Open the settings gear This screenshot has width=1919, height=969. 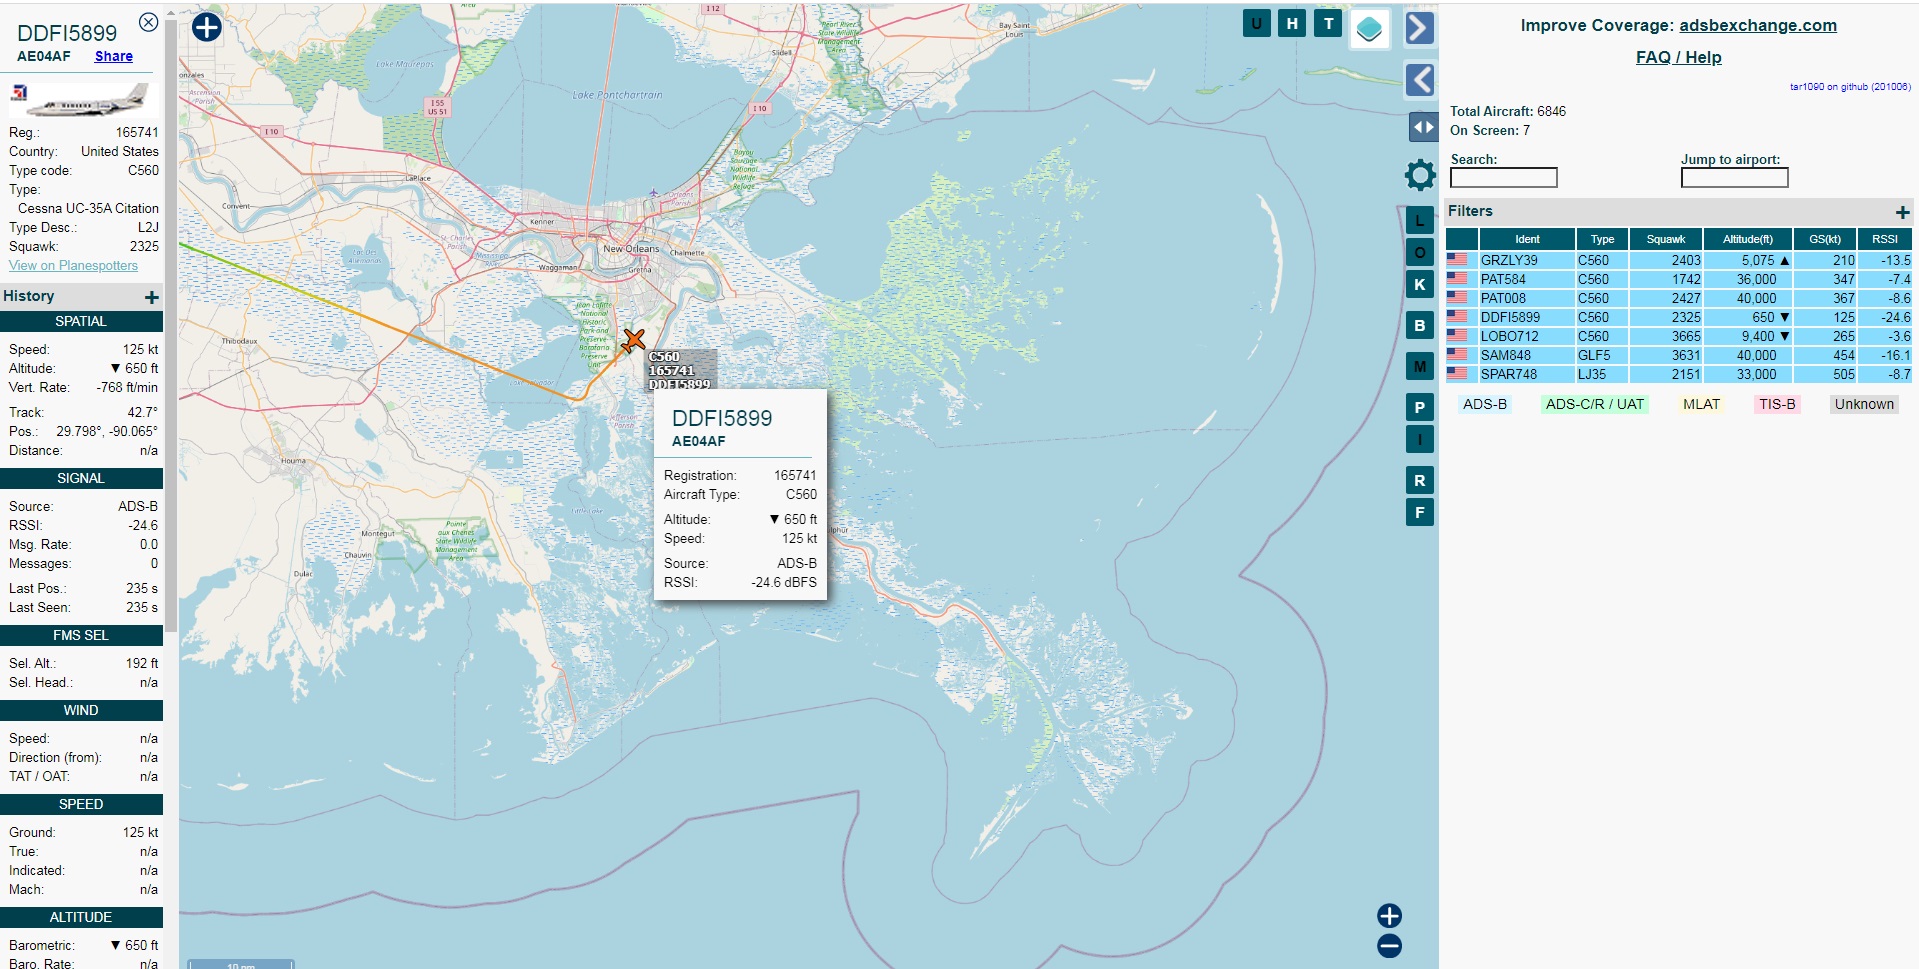(x=1420, y=175)
